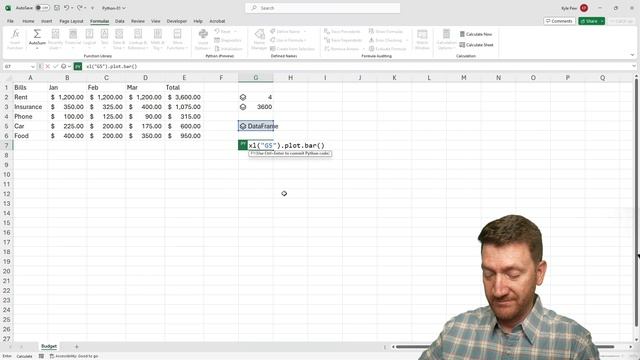640x360 pixels.
Task: Select column H header
Action: pyautogui.click(x=290, y=78)
